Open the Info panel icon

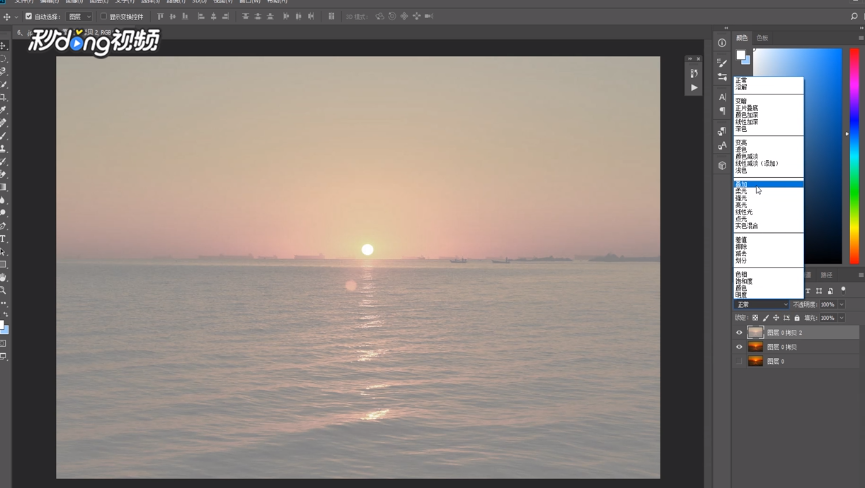[722, 42]
